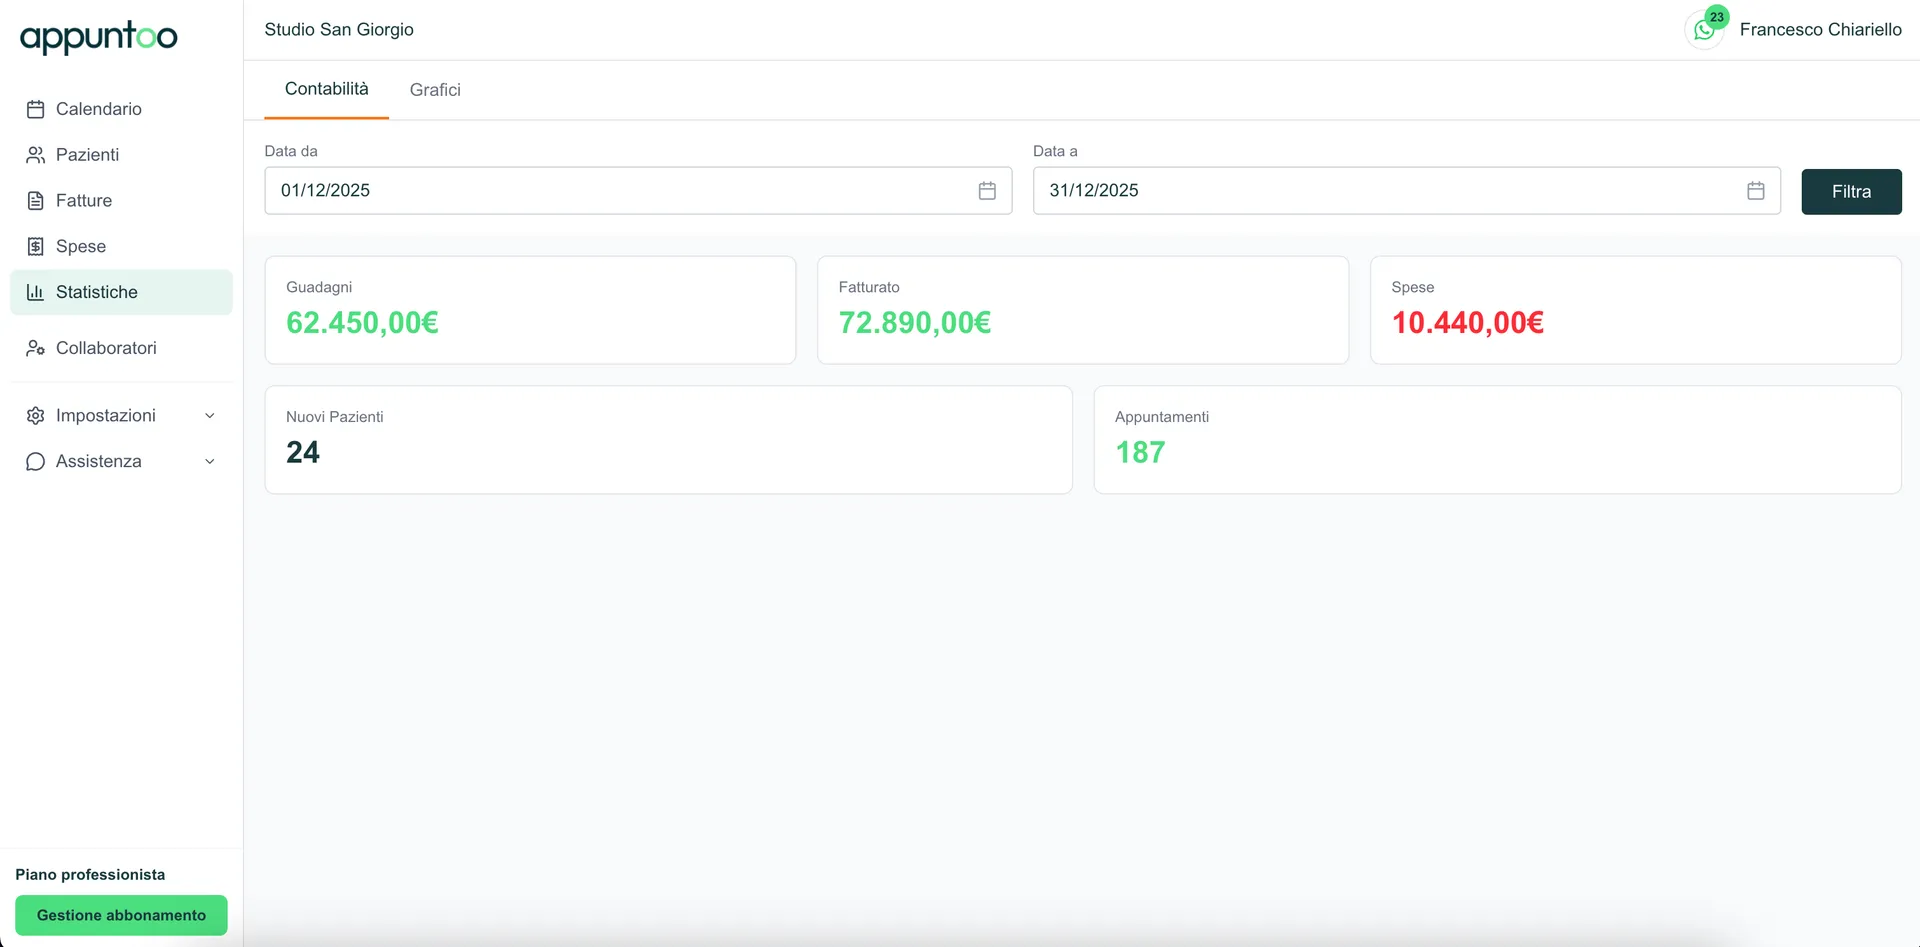Open the 'Data a' calendar picker
Viewport: 1920px width, 947px height.
(x=1756, y=190)
